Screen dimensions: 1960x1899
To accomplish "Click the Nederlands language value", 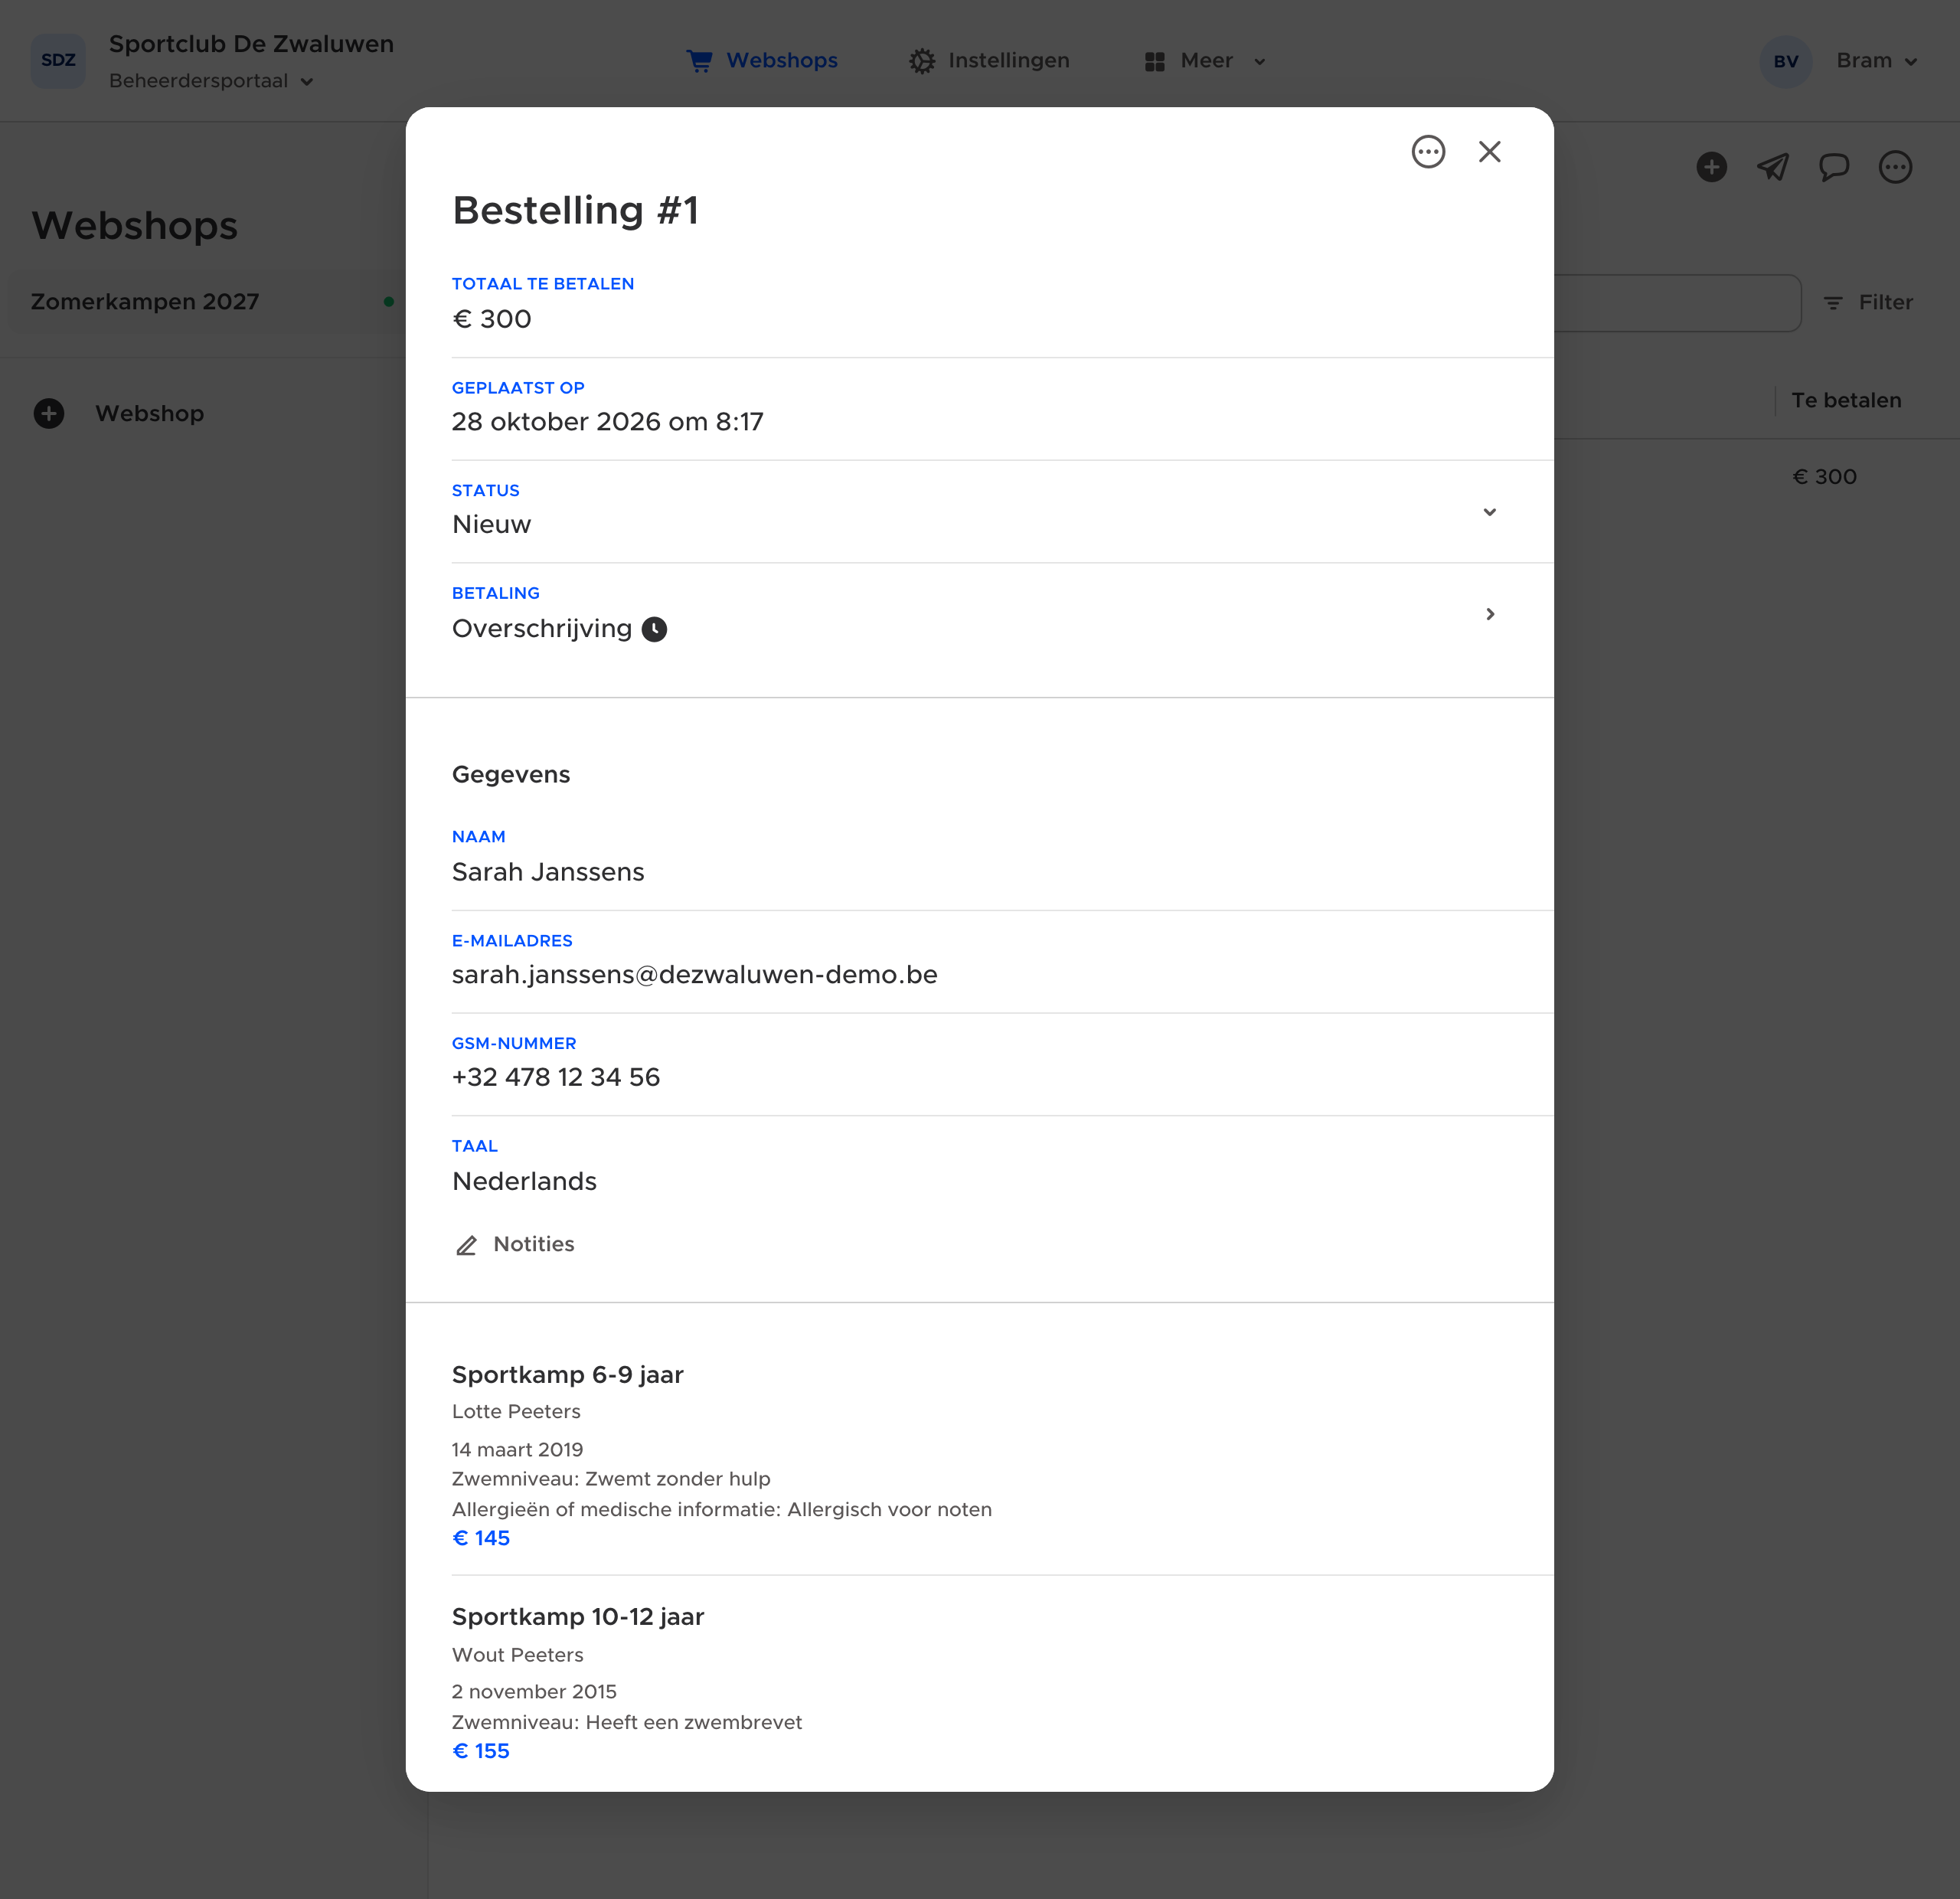I will click(x=524, y=1181).
